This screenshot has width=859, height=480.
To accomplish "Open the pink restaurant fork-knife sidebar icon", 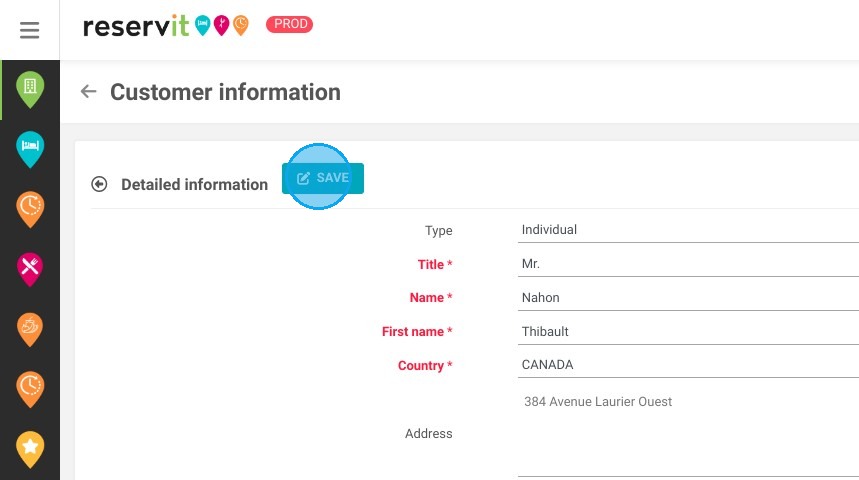I will (30, 269).
